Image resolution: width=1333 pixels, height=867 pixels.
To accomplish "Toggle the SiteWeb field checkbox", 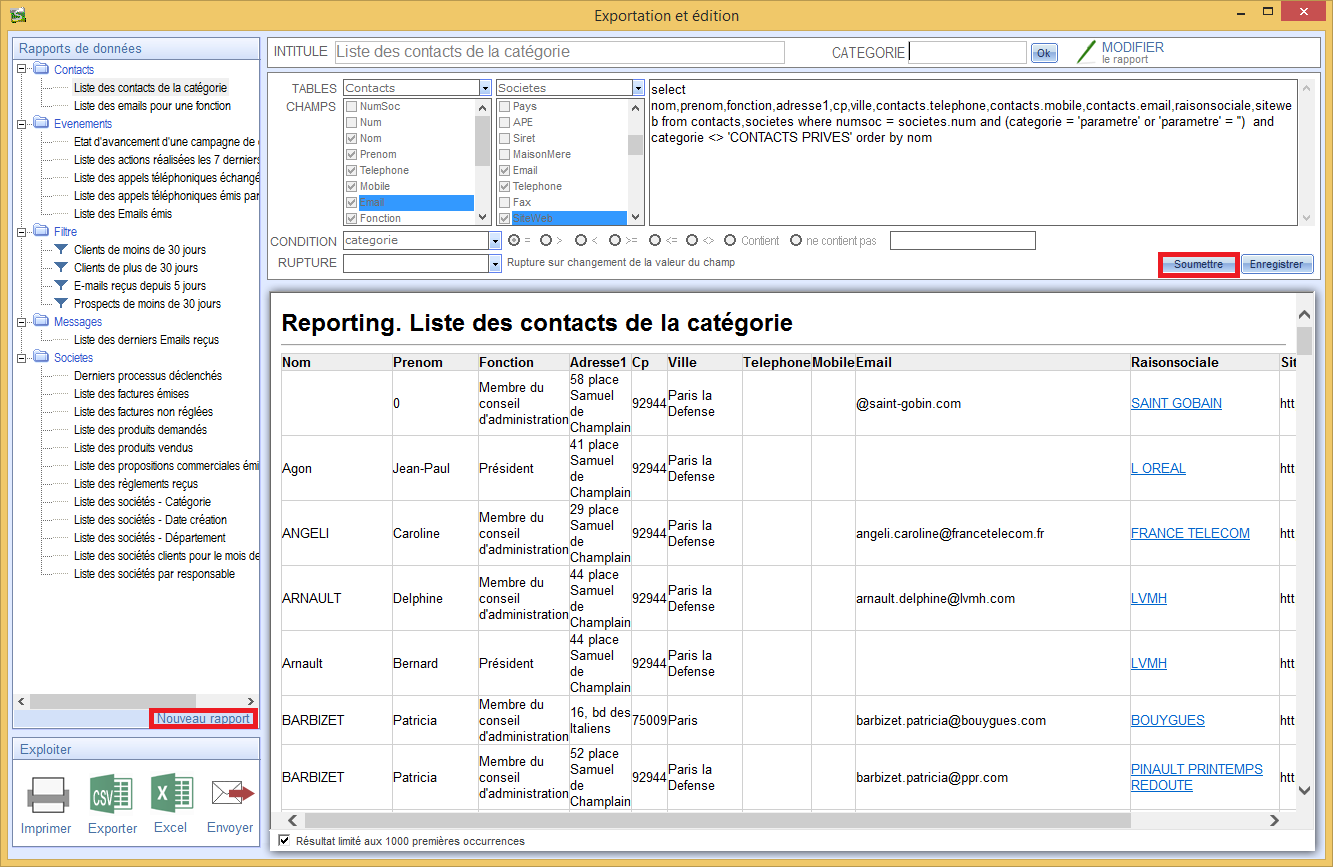I will [504, 218].
